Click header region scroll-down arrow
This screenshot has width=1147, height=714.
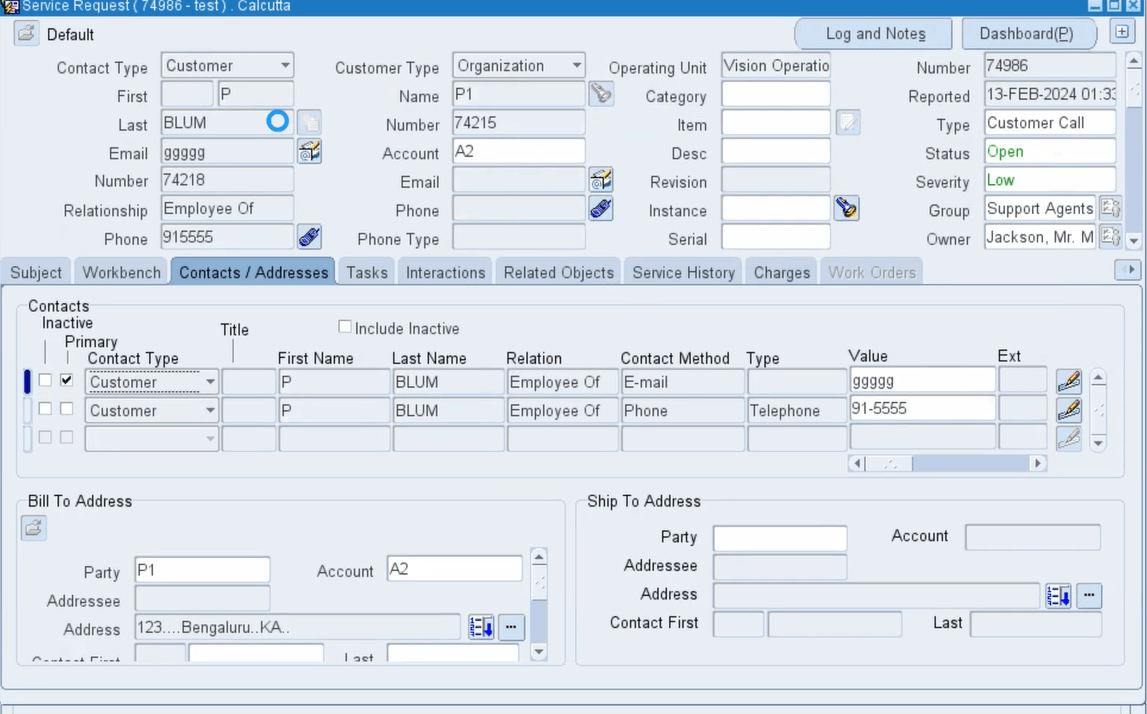pyautogui.click(x=1134, y=240)
